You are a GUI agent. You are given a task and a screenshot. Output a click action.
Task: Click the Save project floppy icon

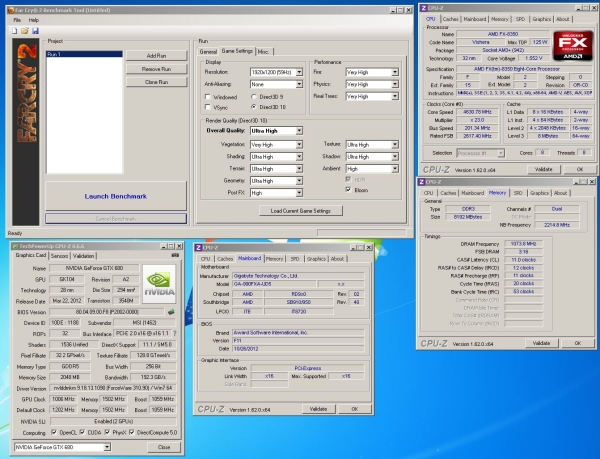35,31
